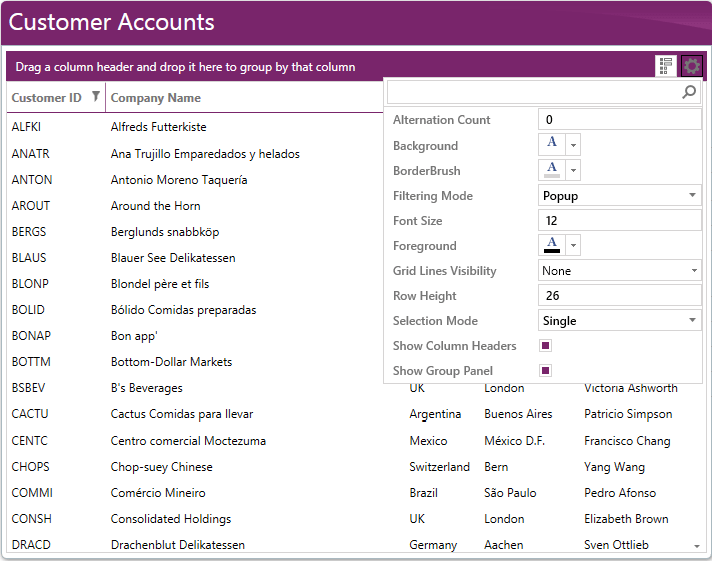
Task: Click the Row Height value field
Action: [619, 296]
